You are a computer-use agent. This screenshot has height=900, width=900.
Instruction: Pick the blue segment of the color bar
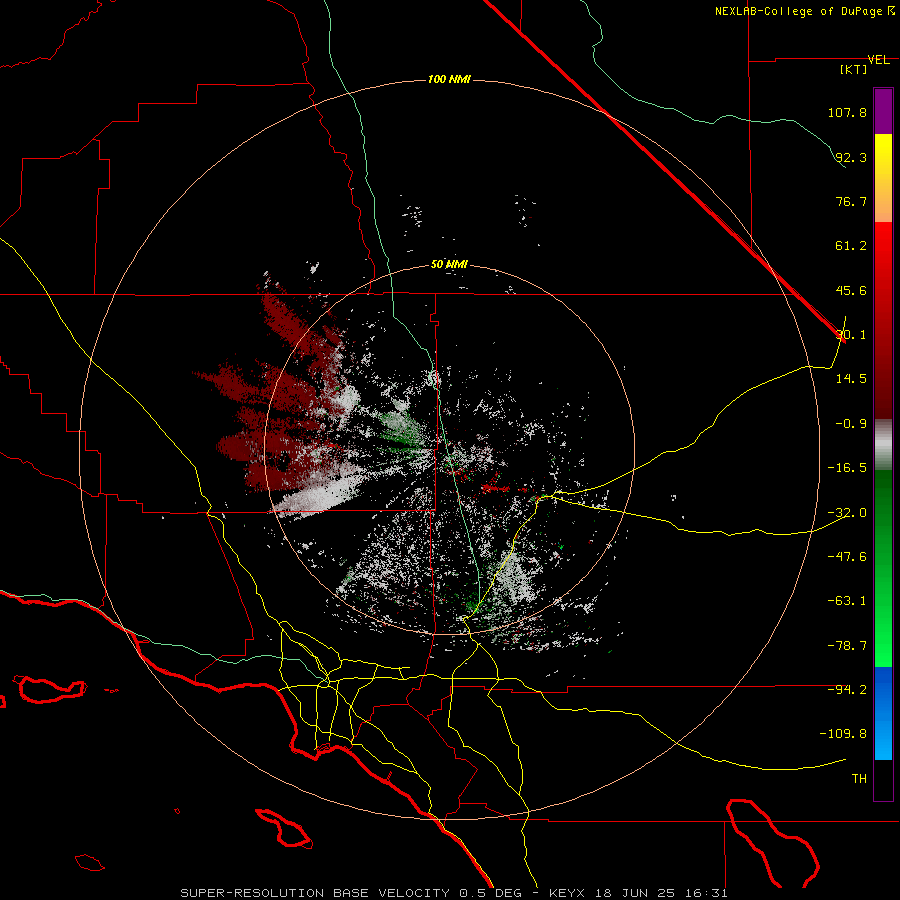click(x=883, y=713)
